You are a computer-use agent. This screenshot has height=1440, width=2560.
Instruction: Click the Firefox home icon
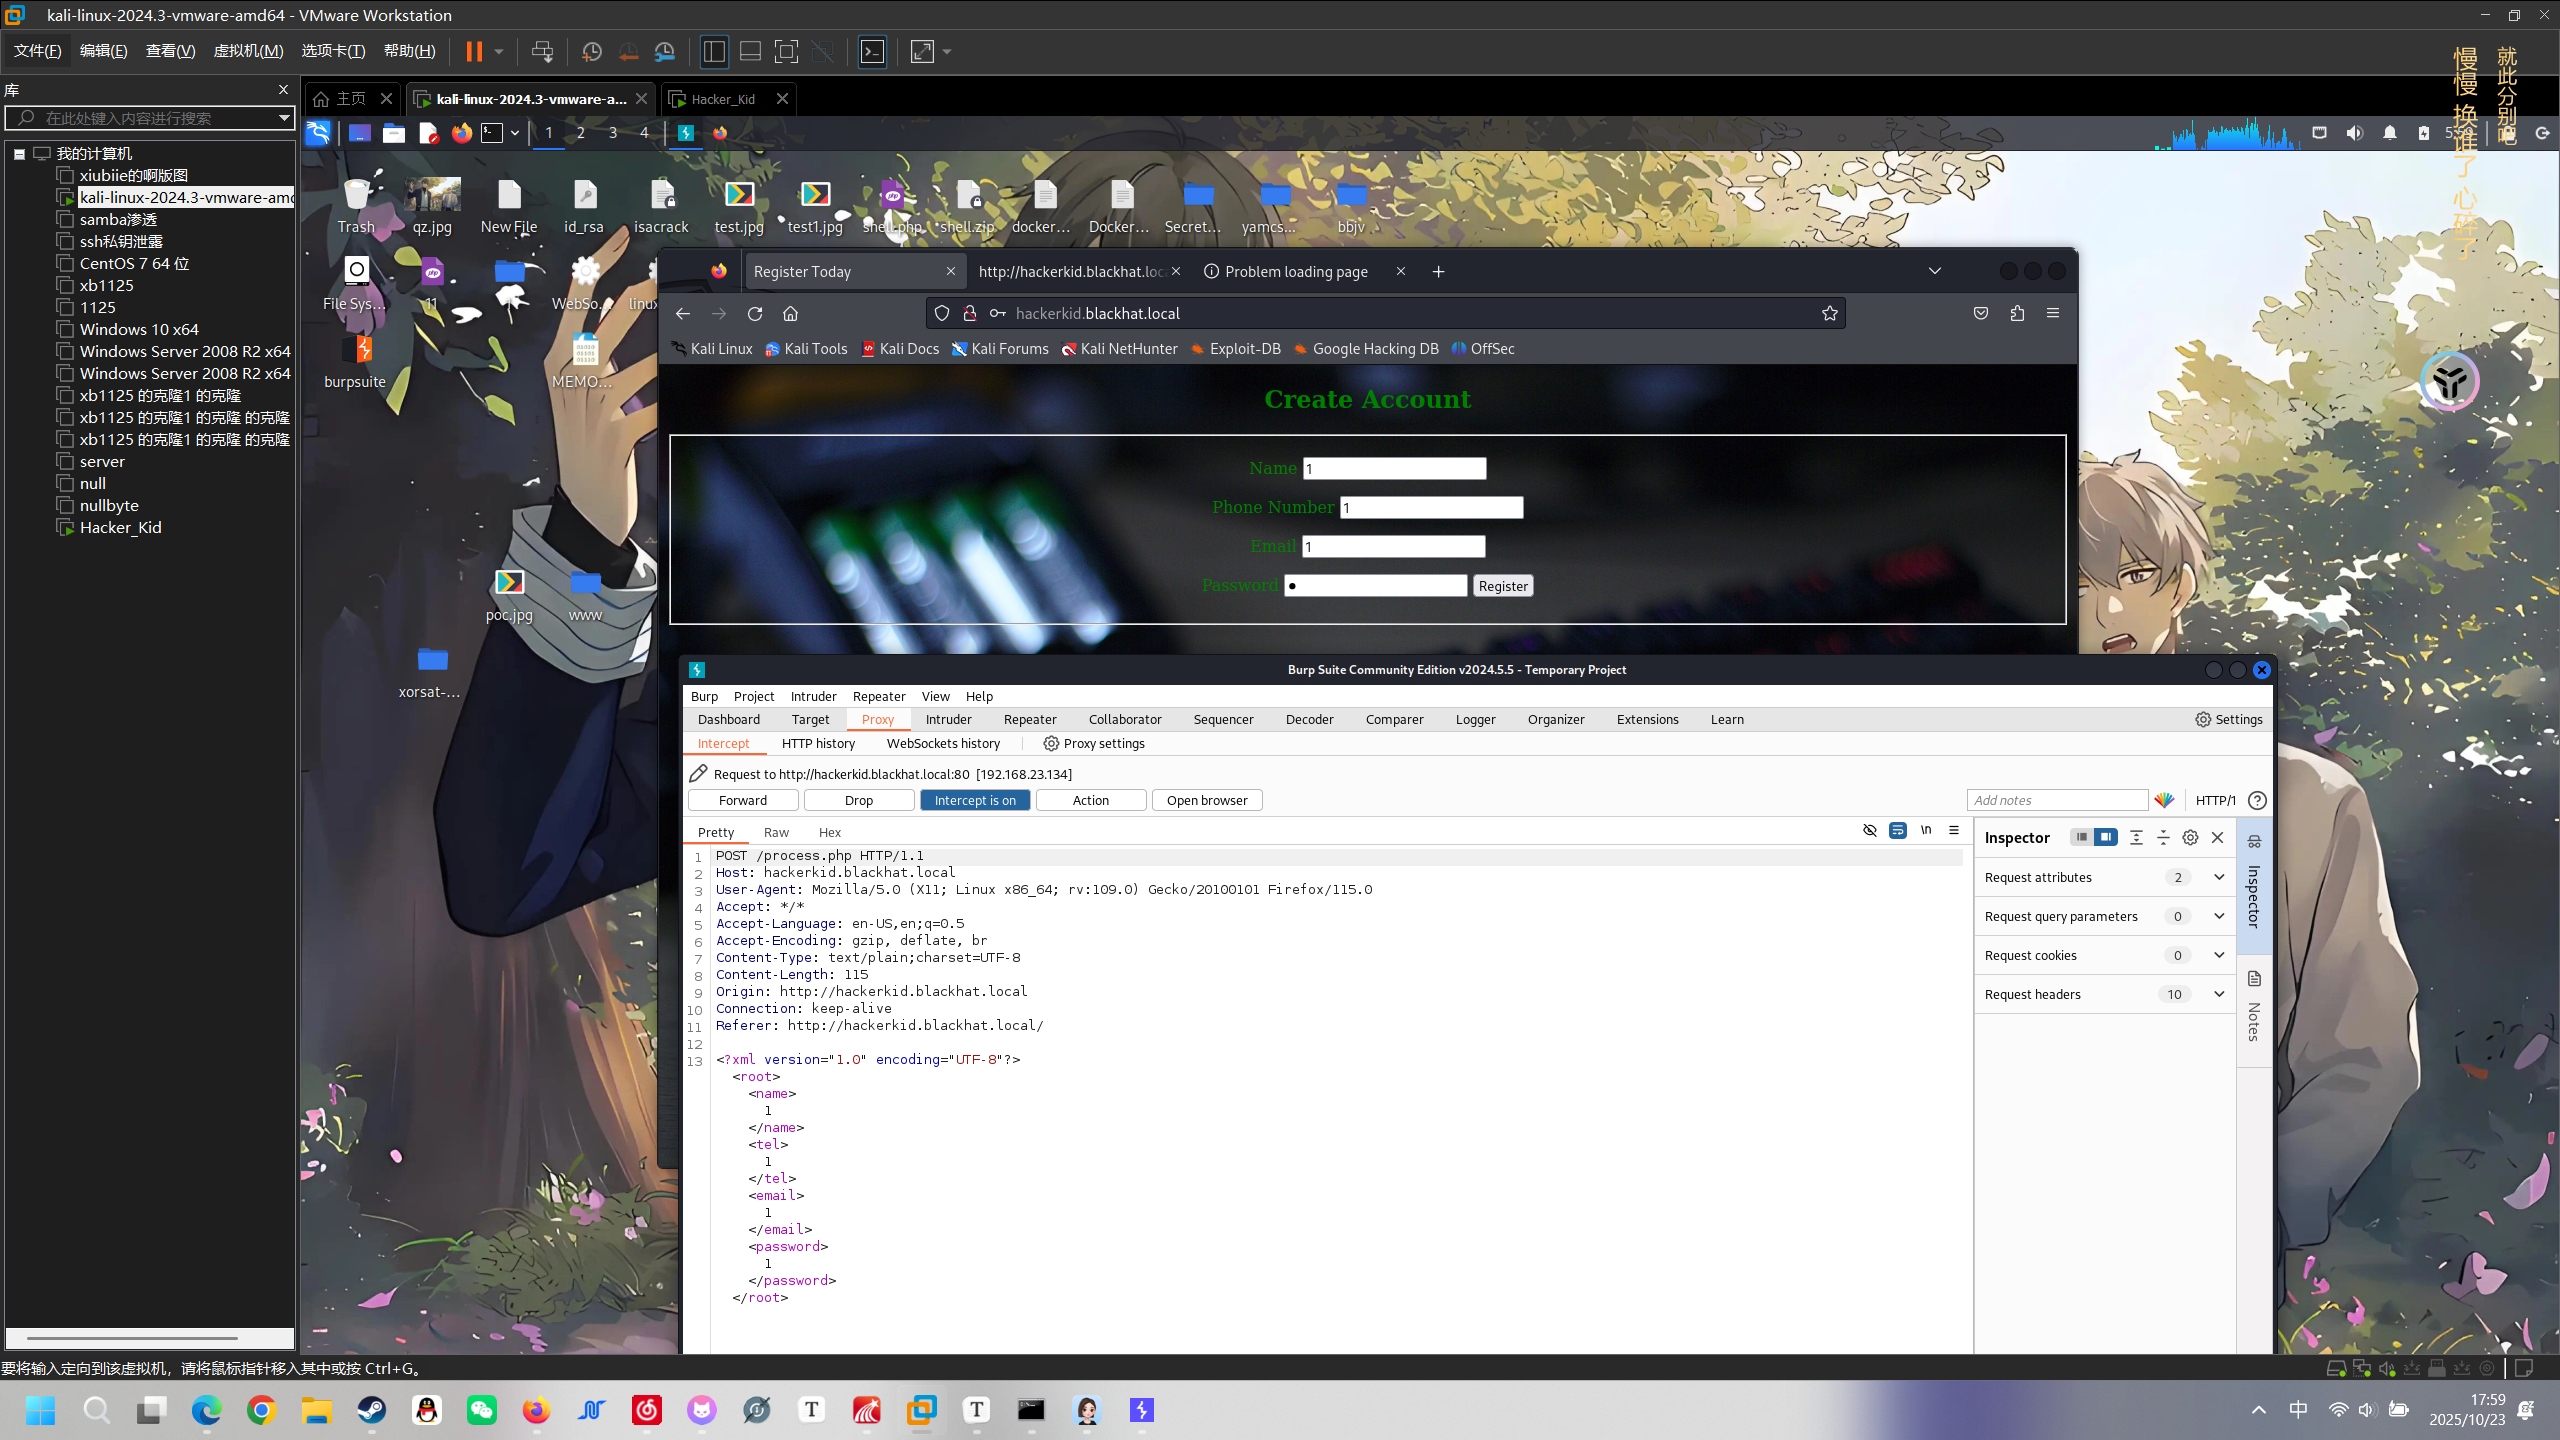point(790,313)
